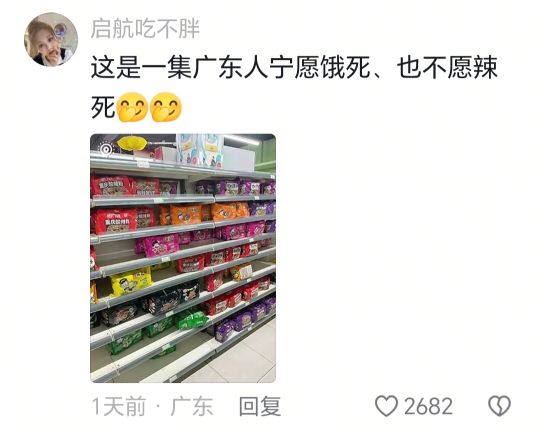Viewport: 540px width, 431px height.
Task: Open the supermarket shelf photo attachment
Action: [183, 258]
